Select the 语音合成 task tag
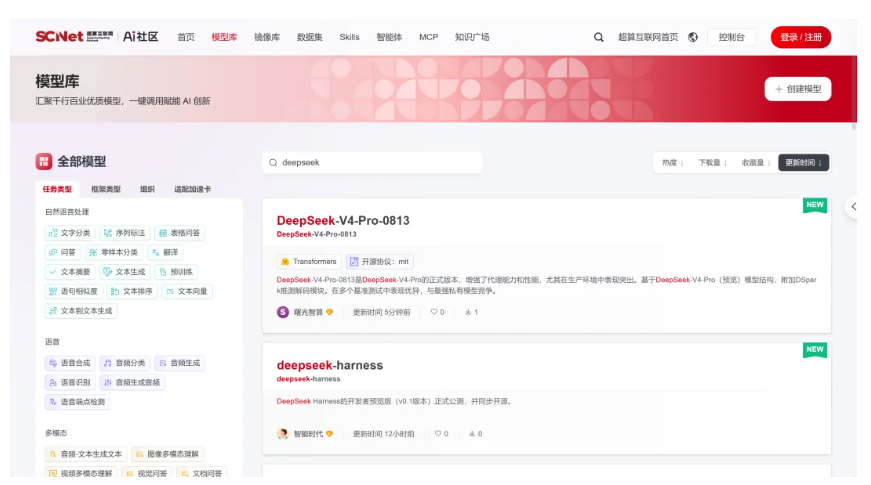The image size is (871, 485). pyautogui.click(x=70, y=363)
